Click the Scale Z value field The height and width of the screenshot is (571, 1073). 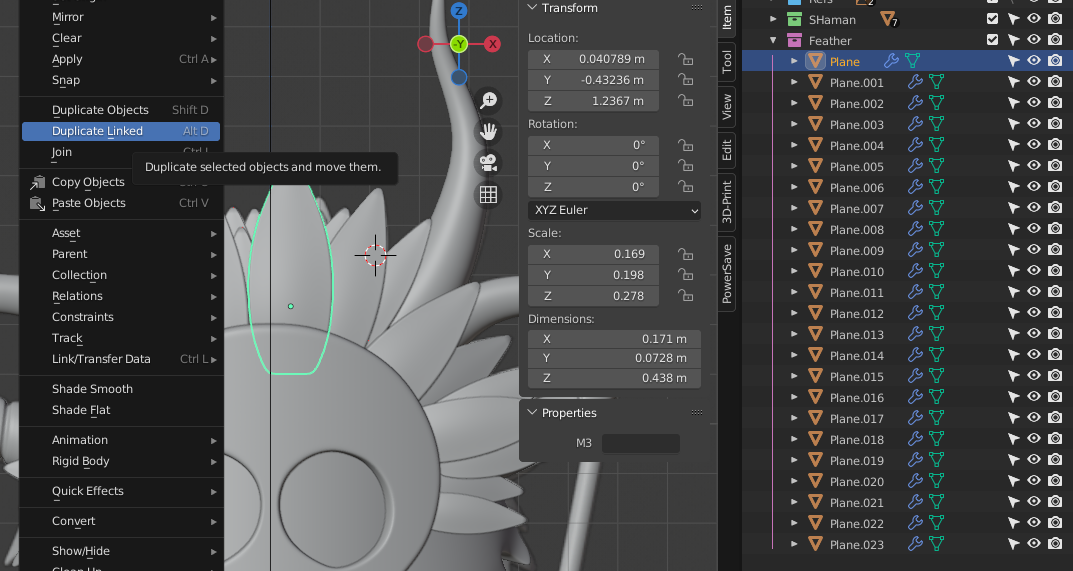(593, 296)
